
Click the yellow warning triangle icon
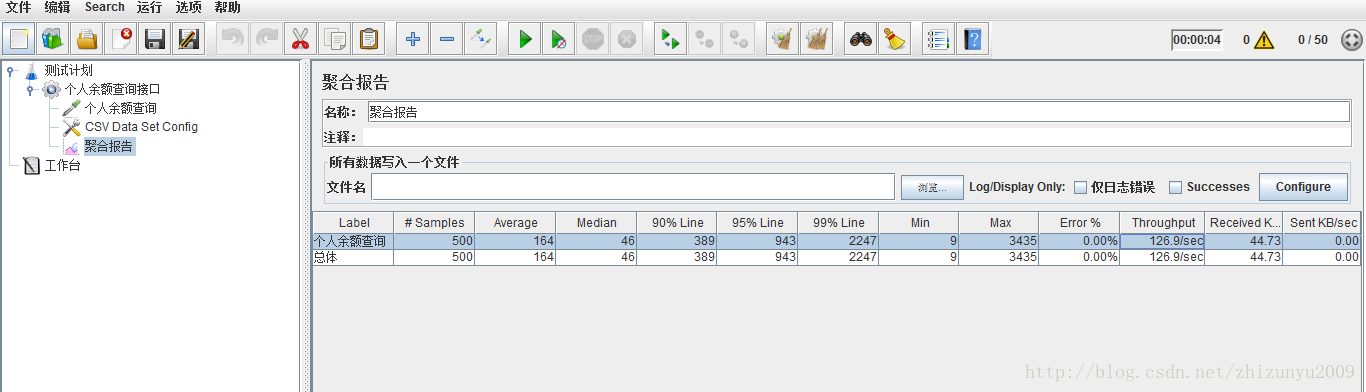[x=1264, y=40]
